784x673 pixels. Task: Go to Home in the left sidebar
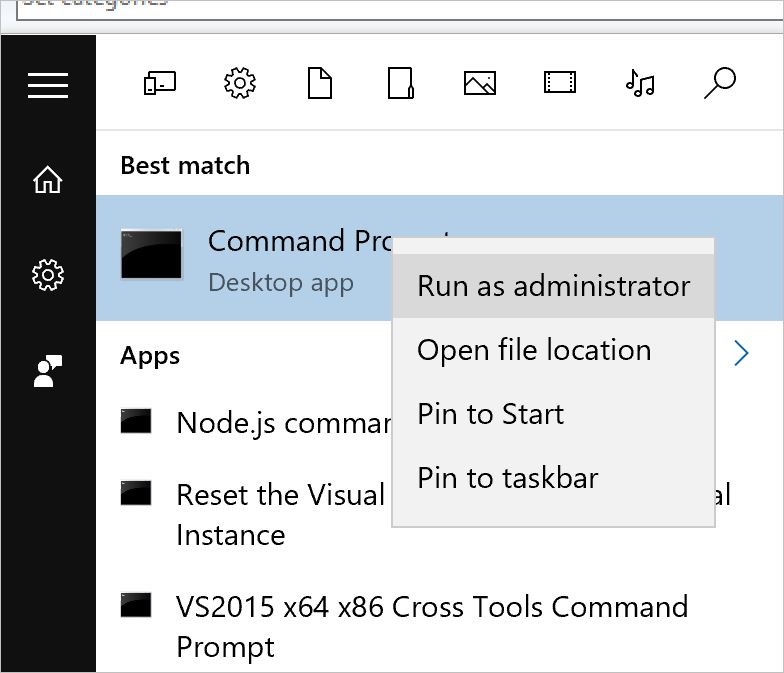47,180
